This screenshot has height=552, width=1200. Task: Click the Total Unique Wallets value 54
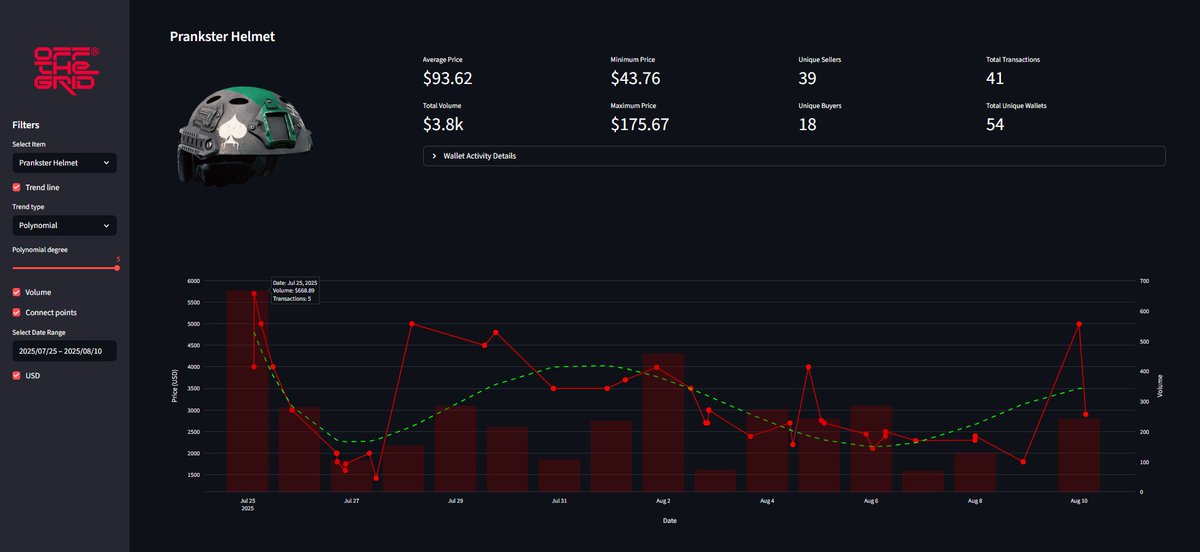(x=995, y=124)
